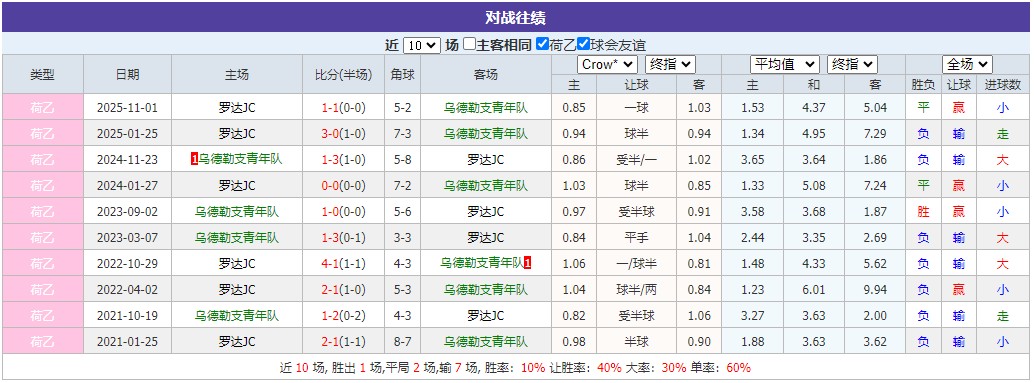
Task: Click away odds 9.94 in 2022-04-02 row
Action: click(x=875, y=289)
